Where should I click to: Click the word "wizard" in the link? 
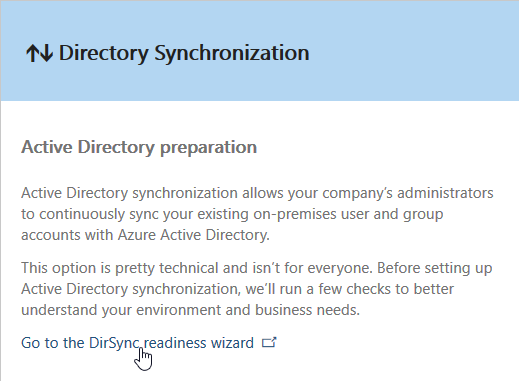coord(232,343)
